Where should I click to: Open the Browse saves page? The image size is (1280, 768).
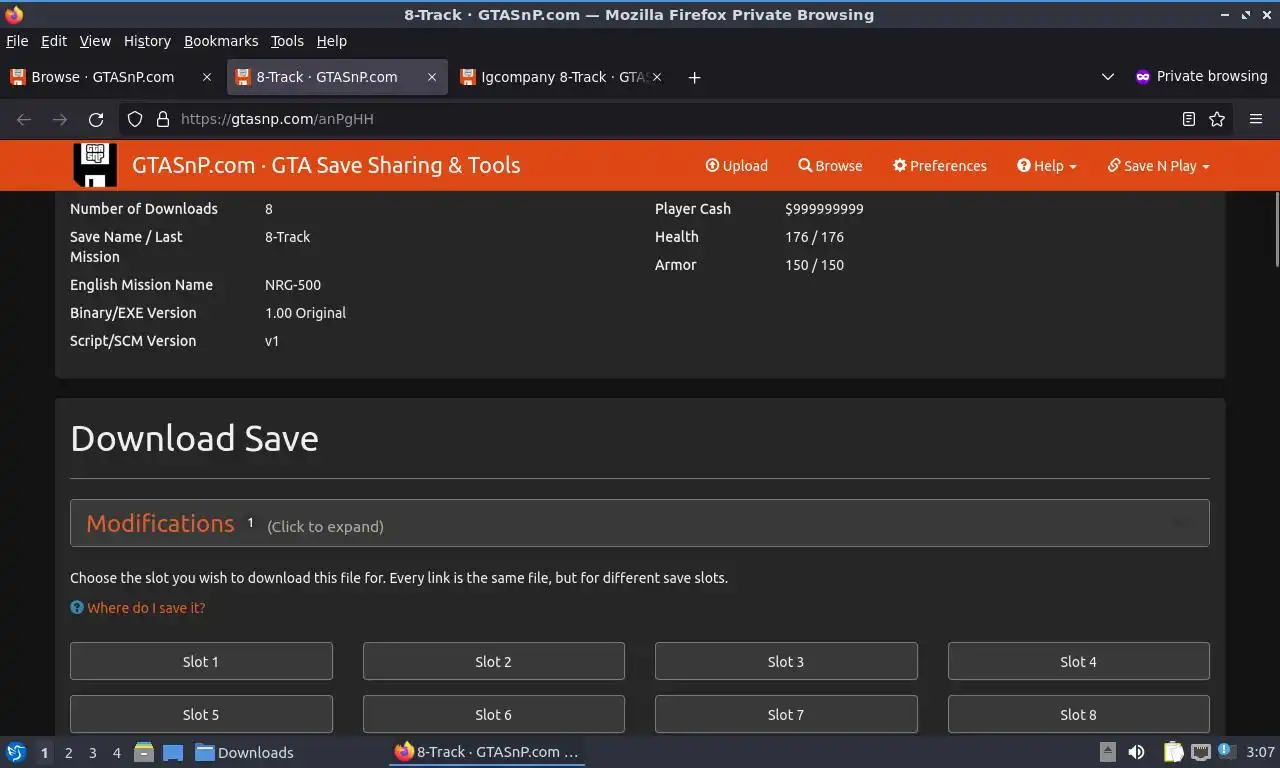point(830,166)
